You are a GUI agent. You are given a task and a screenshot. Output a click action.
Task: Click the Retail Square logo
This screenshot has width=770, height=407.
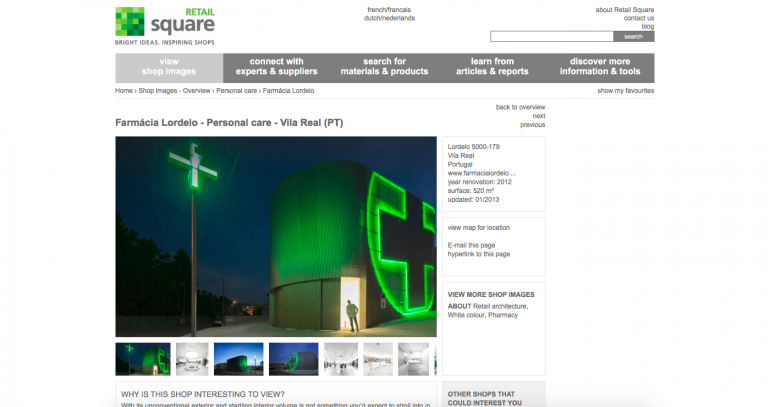click(165, 27)
